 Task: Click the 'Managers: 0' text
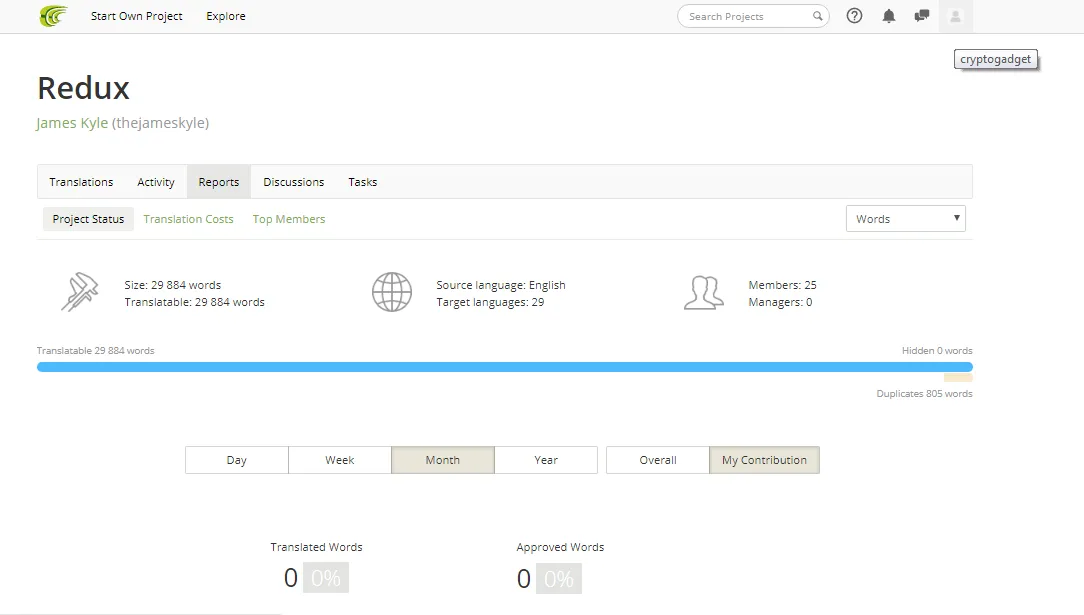(781, 302)
